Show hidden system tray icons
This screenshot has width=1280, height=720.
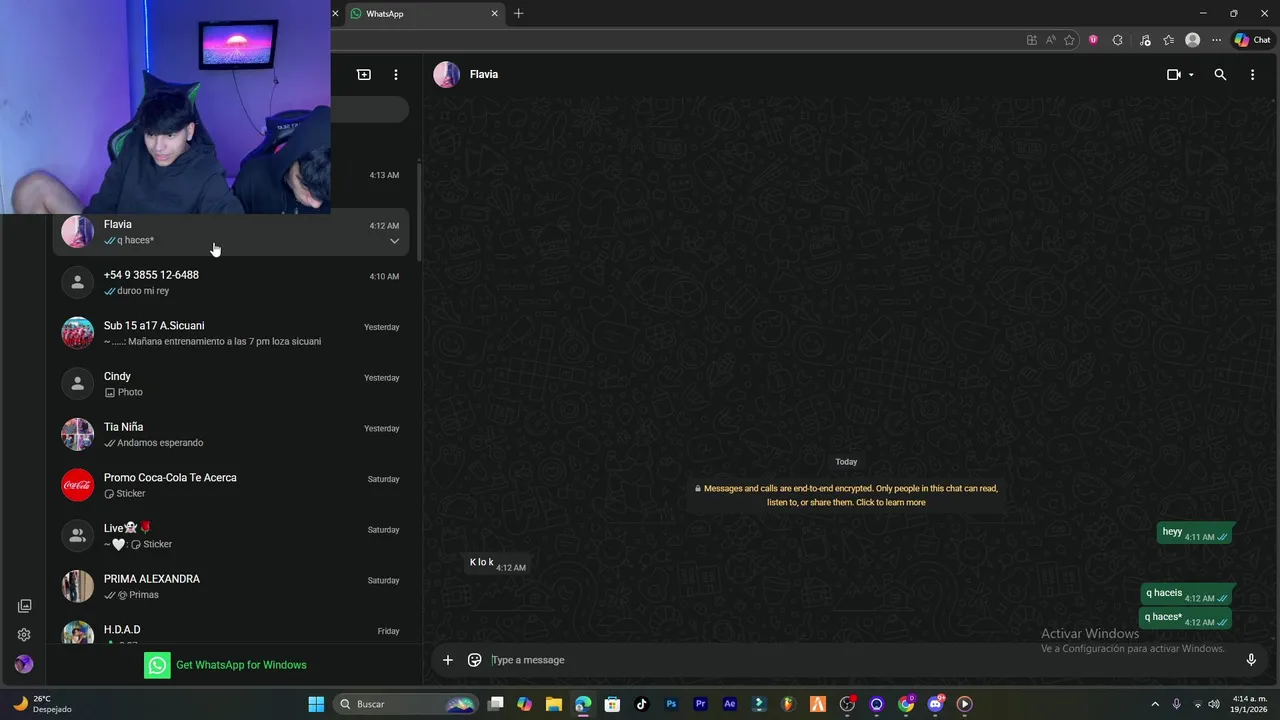(1155, 704)
